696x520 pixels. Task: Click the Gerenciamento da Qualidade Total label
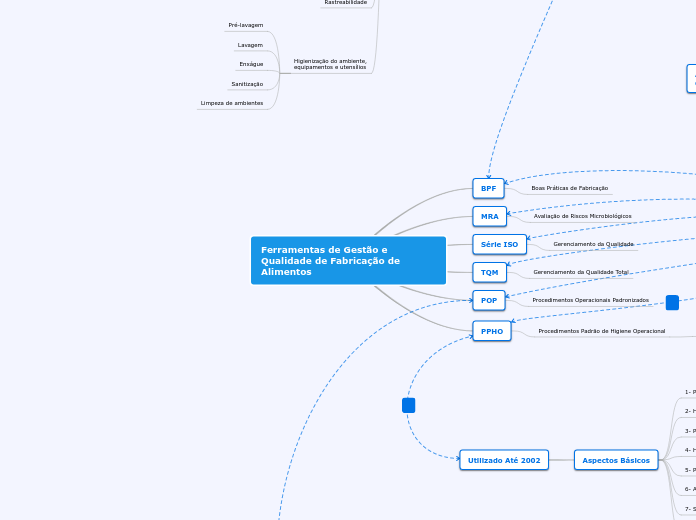coord(581,272)
